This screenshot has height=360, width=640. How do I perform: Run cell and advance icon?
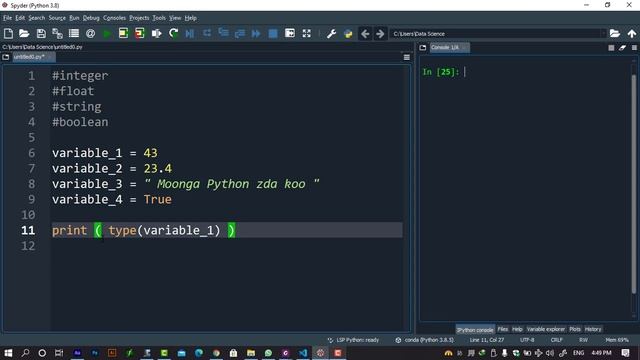pyautogui.click(x=140, y=33)
